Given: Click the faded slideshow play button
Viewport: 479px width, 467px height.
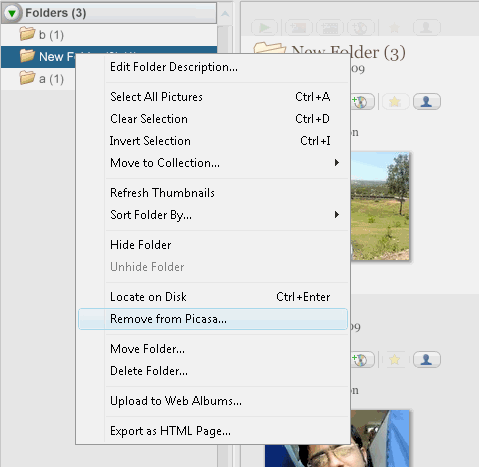Looking at the screenshot, I should 264,28.
